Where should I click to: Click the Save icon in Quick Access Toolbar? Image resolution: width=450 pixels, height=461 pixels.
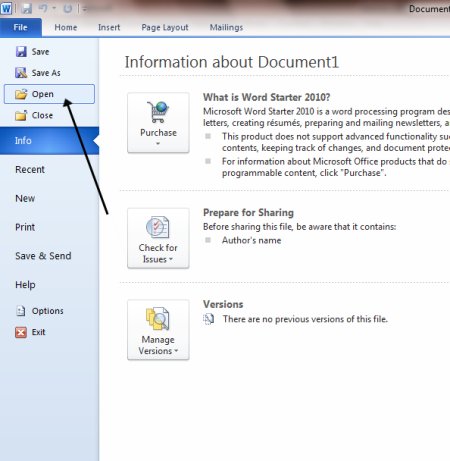(x=26, y=8)
